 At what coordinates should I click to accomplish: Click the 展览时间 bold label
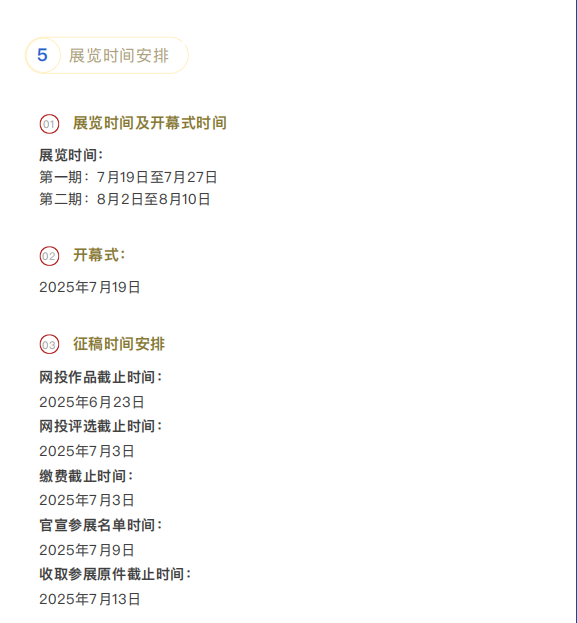click(71, 155)
